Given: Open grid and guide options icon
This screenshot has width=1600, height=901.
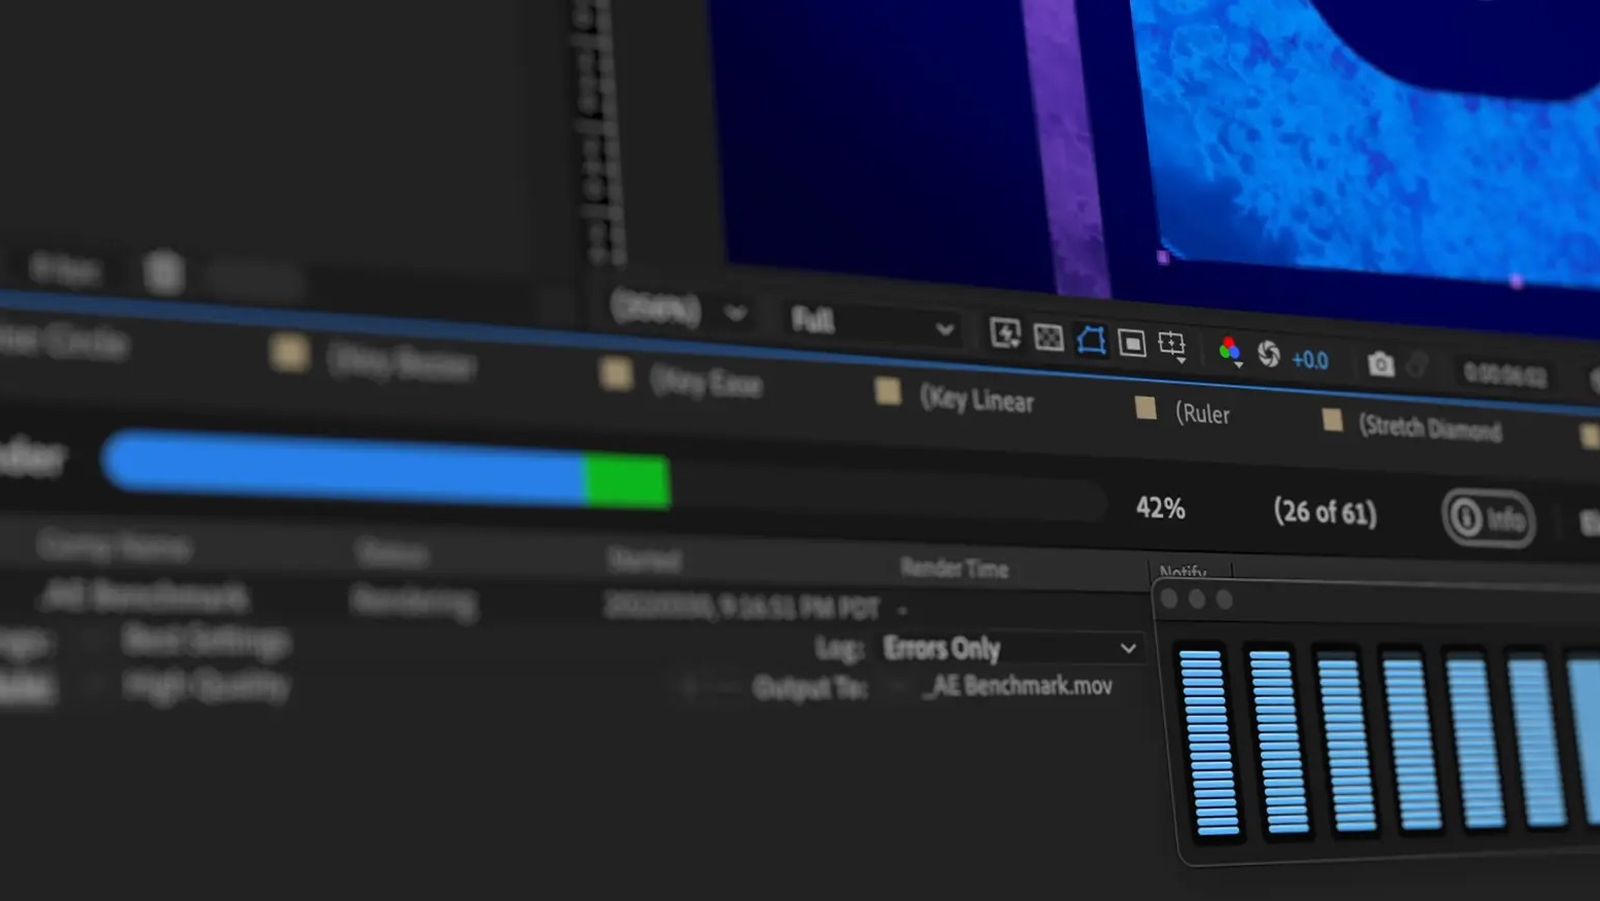Looking at the screenshot, I should pyautogui.click(x=1172, y=345).
